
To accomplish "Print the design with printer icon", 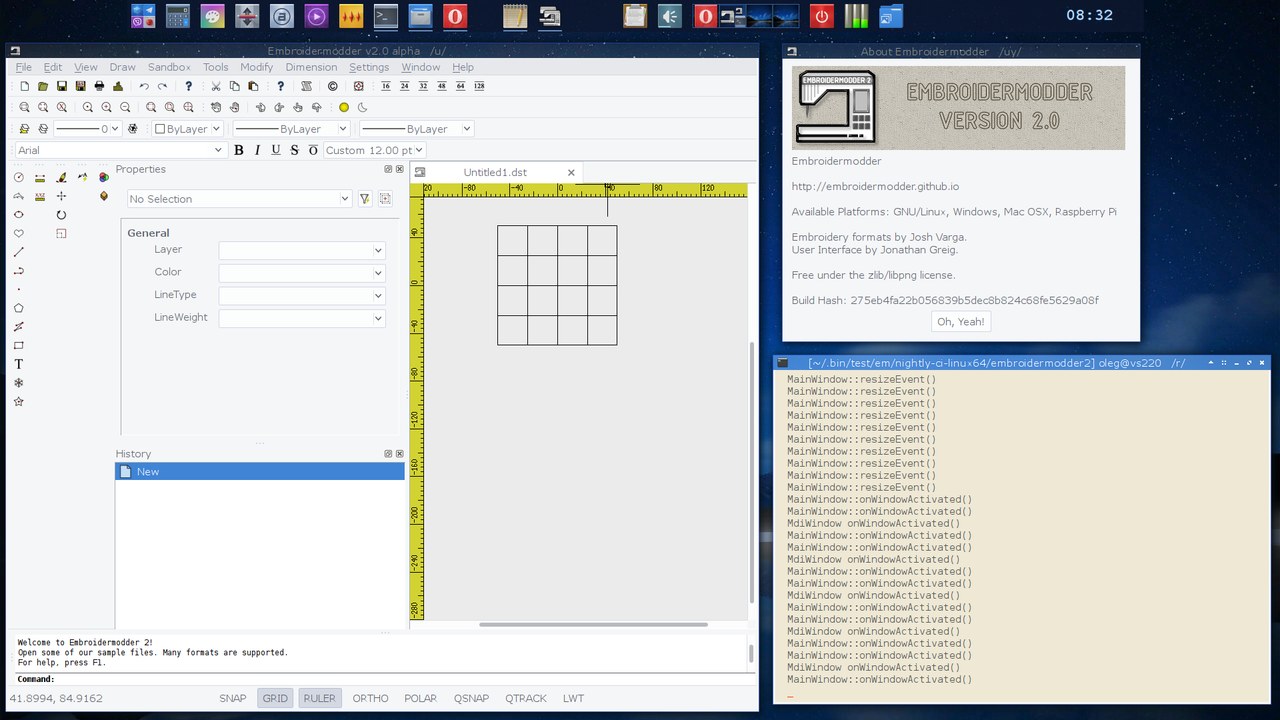I will pyautogui.click(x=99, y=87).
